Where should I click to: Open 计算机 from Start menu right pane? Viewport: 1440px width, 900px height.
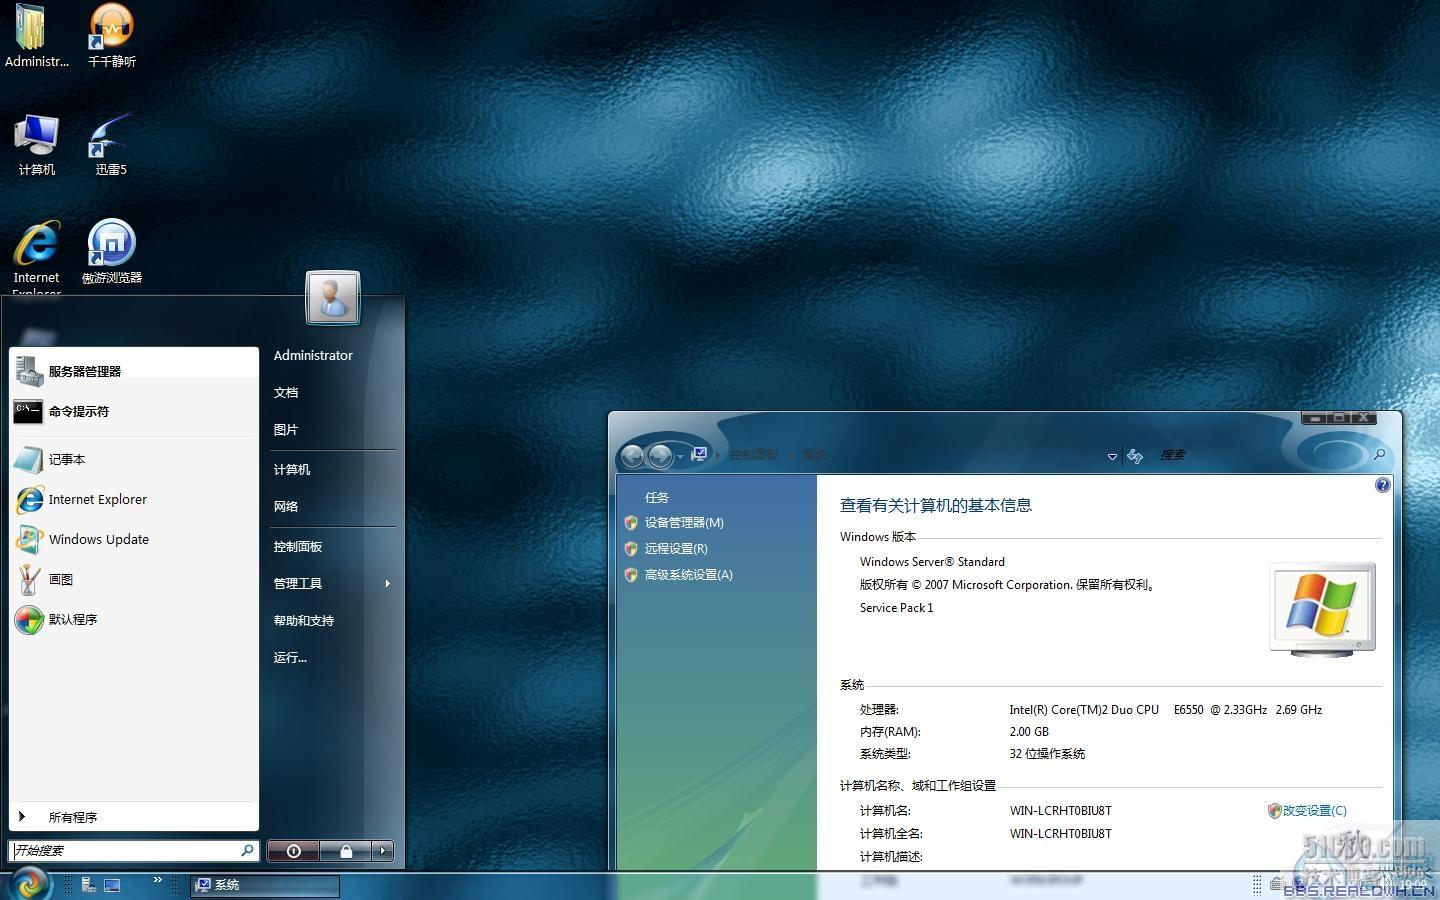coord(292,470)
